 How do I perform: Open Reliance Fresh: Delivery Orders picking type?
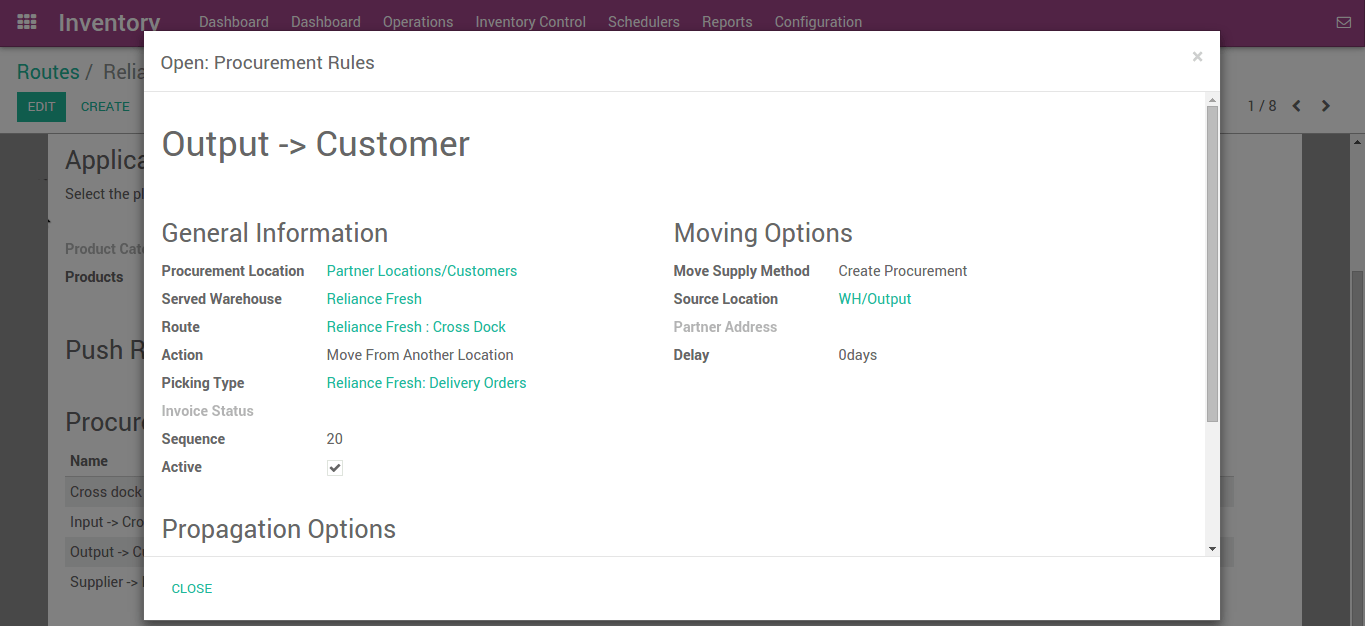coord(426,382)
